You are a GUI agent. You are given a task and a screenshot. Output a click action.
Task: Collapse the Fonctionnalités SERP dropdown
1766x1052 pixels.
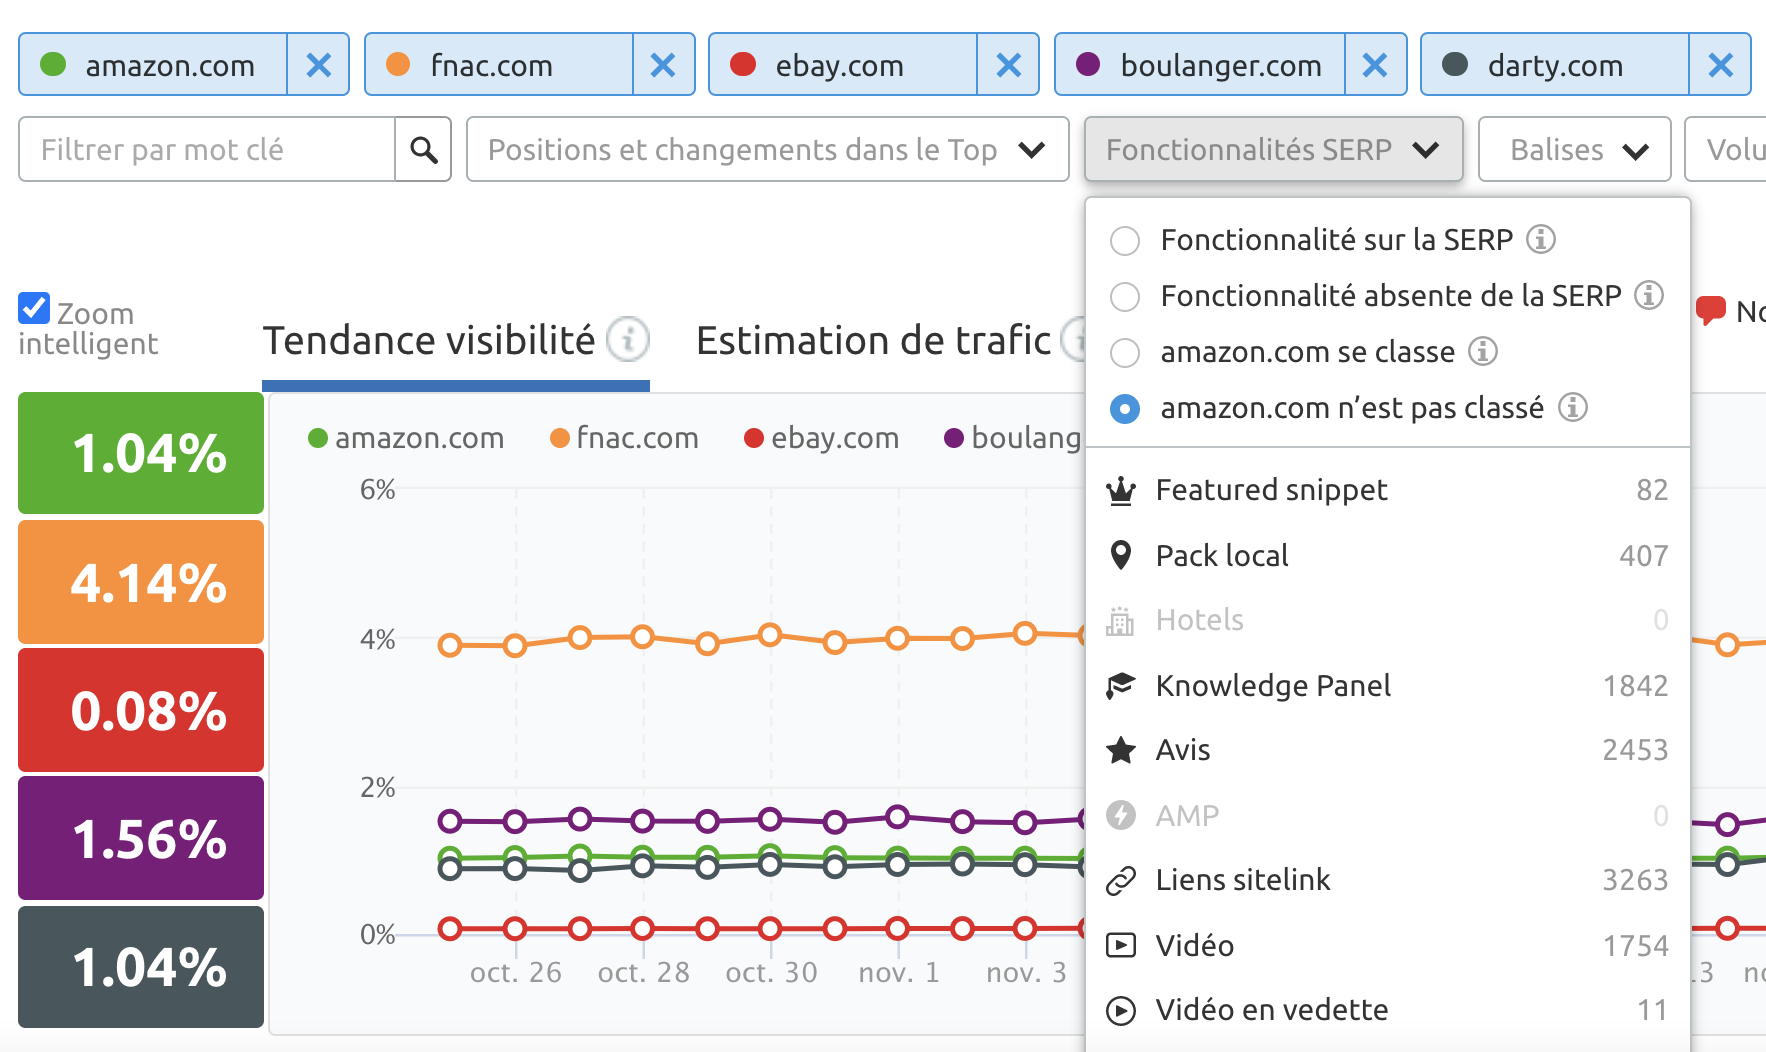[x=1273, y=150]
